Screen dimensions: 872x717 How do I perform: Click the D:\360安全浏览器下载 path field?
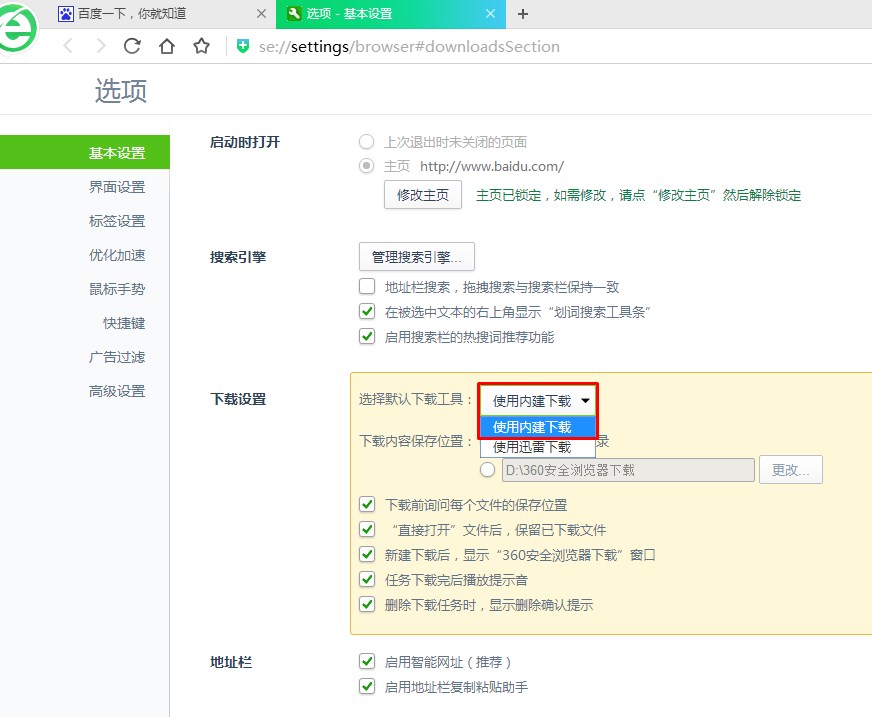628,470
